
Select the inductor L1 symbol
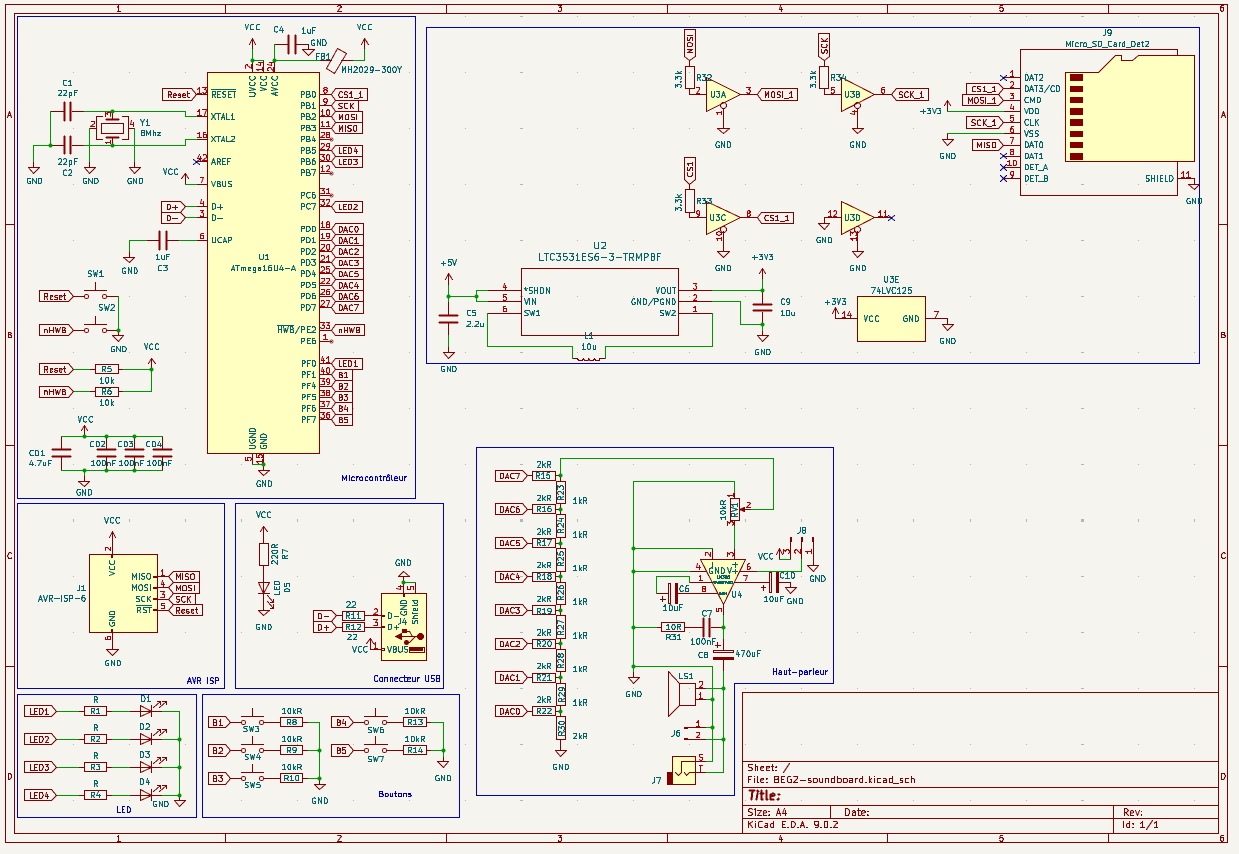click(x=588, y=360)
